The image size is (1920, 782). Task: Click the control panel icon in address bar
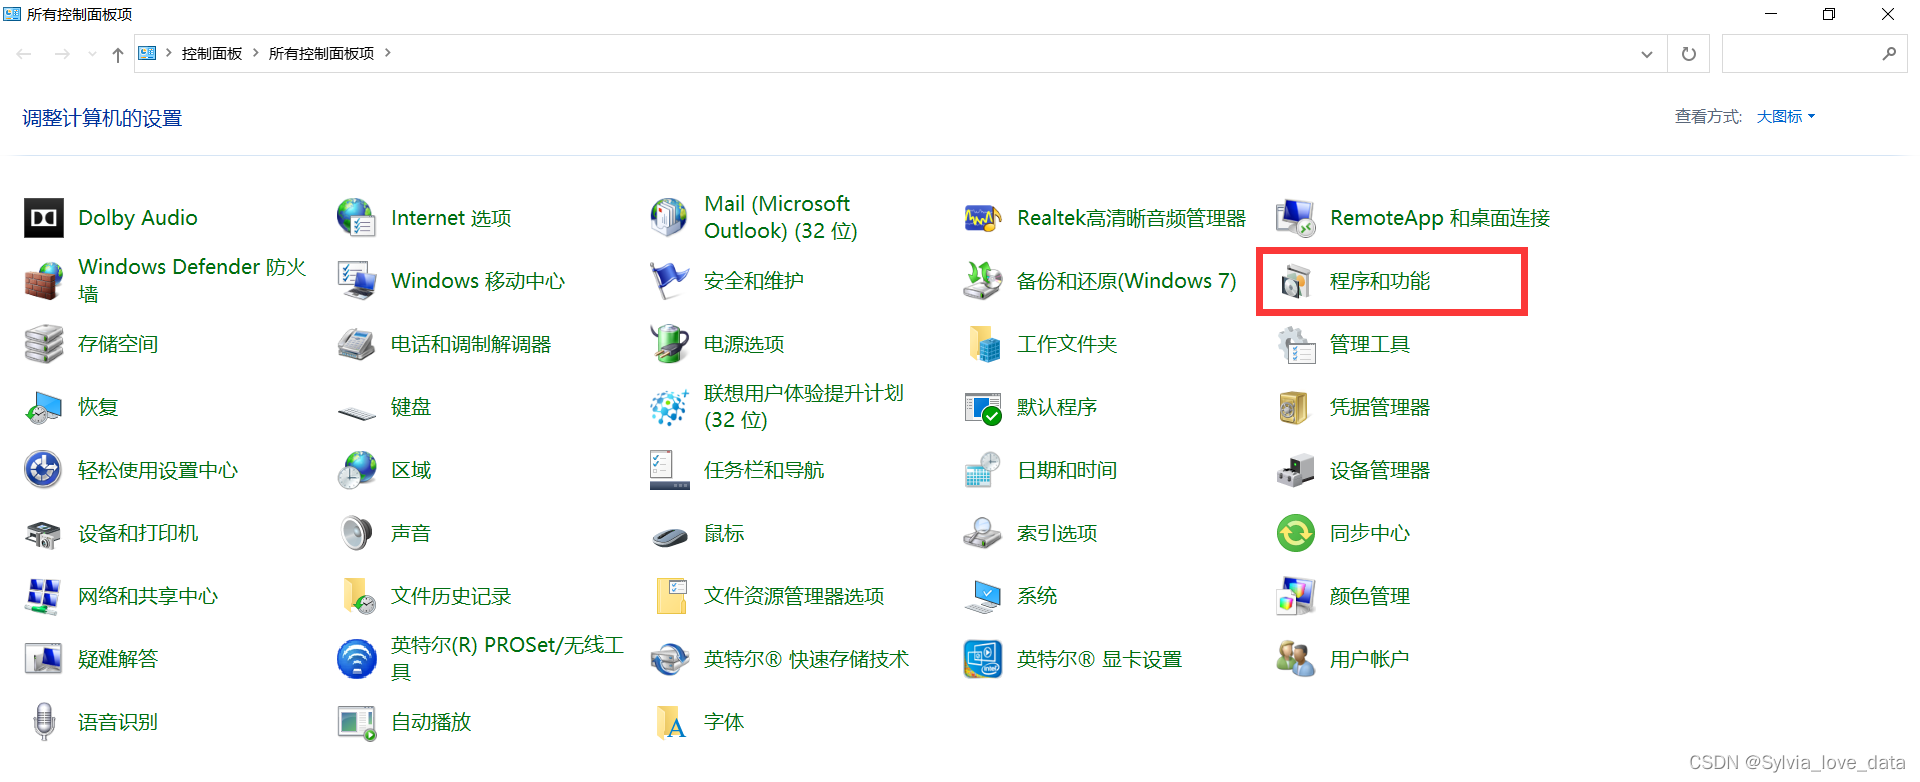click(x=147, y=53)
